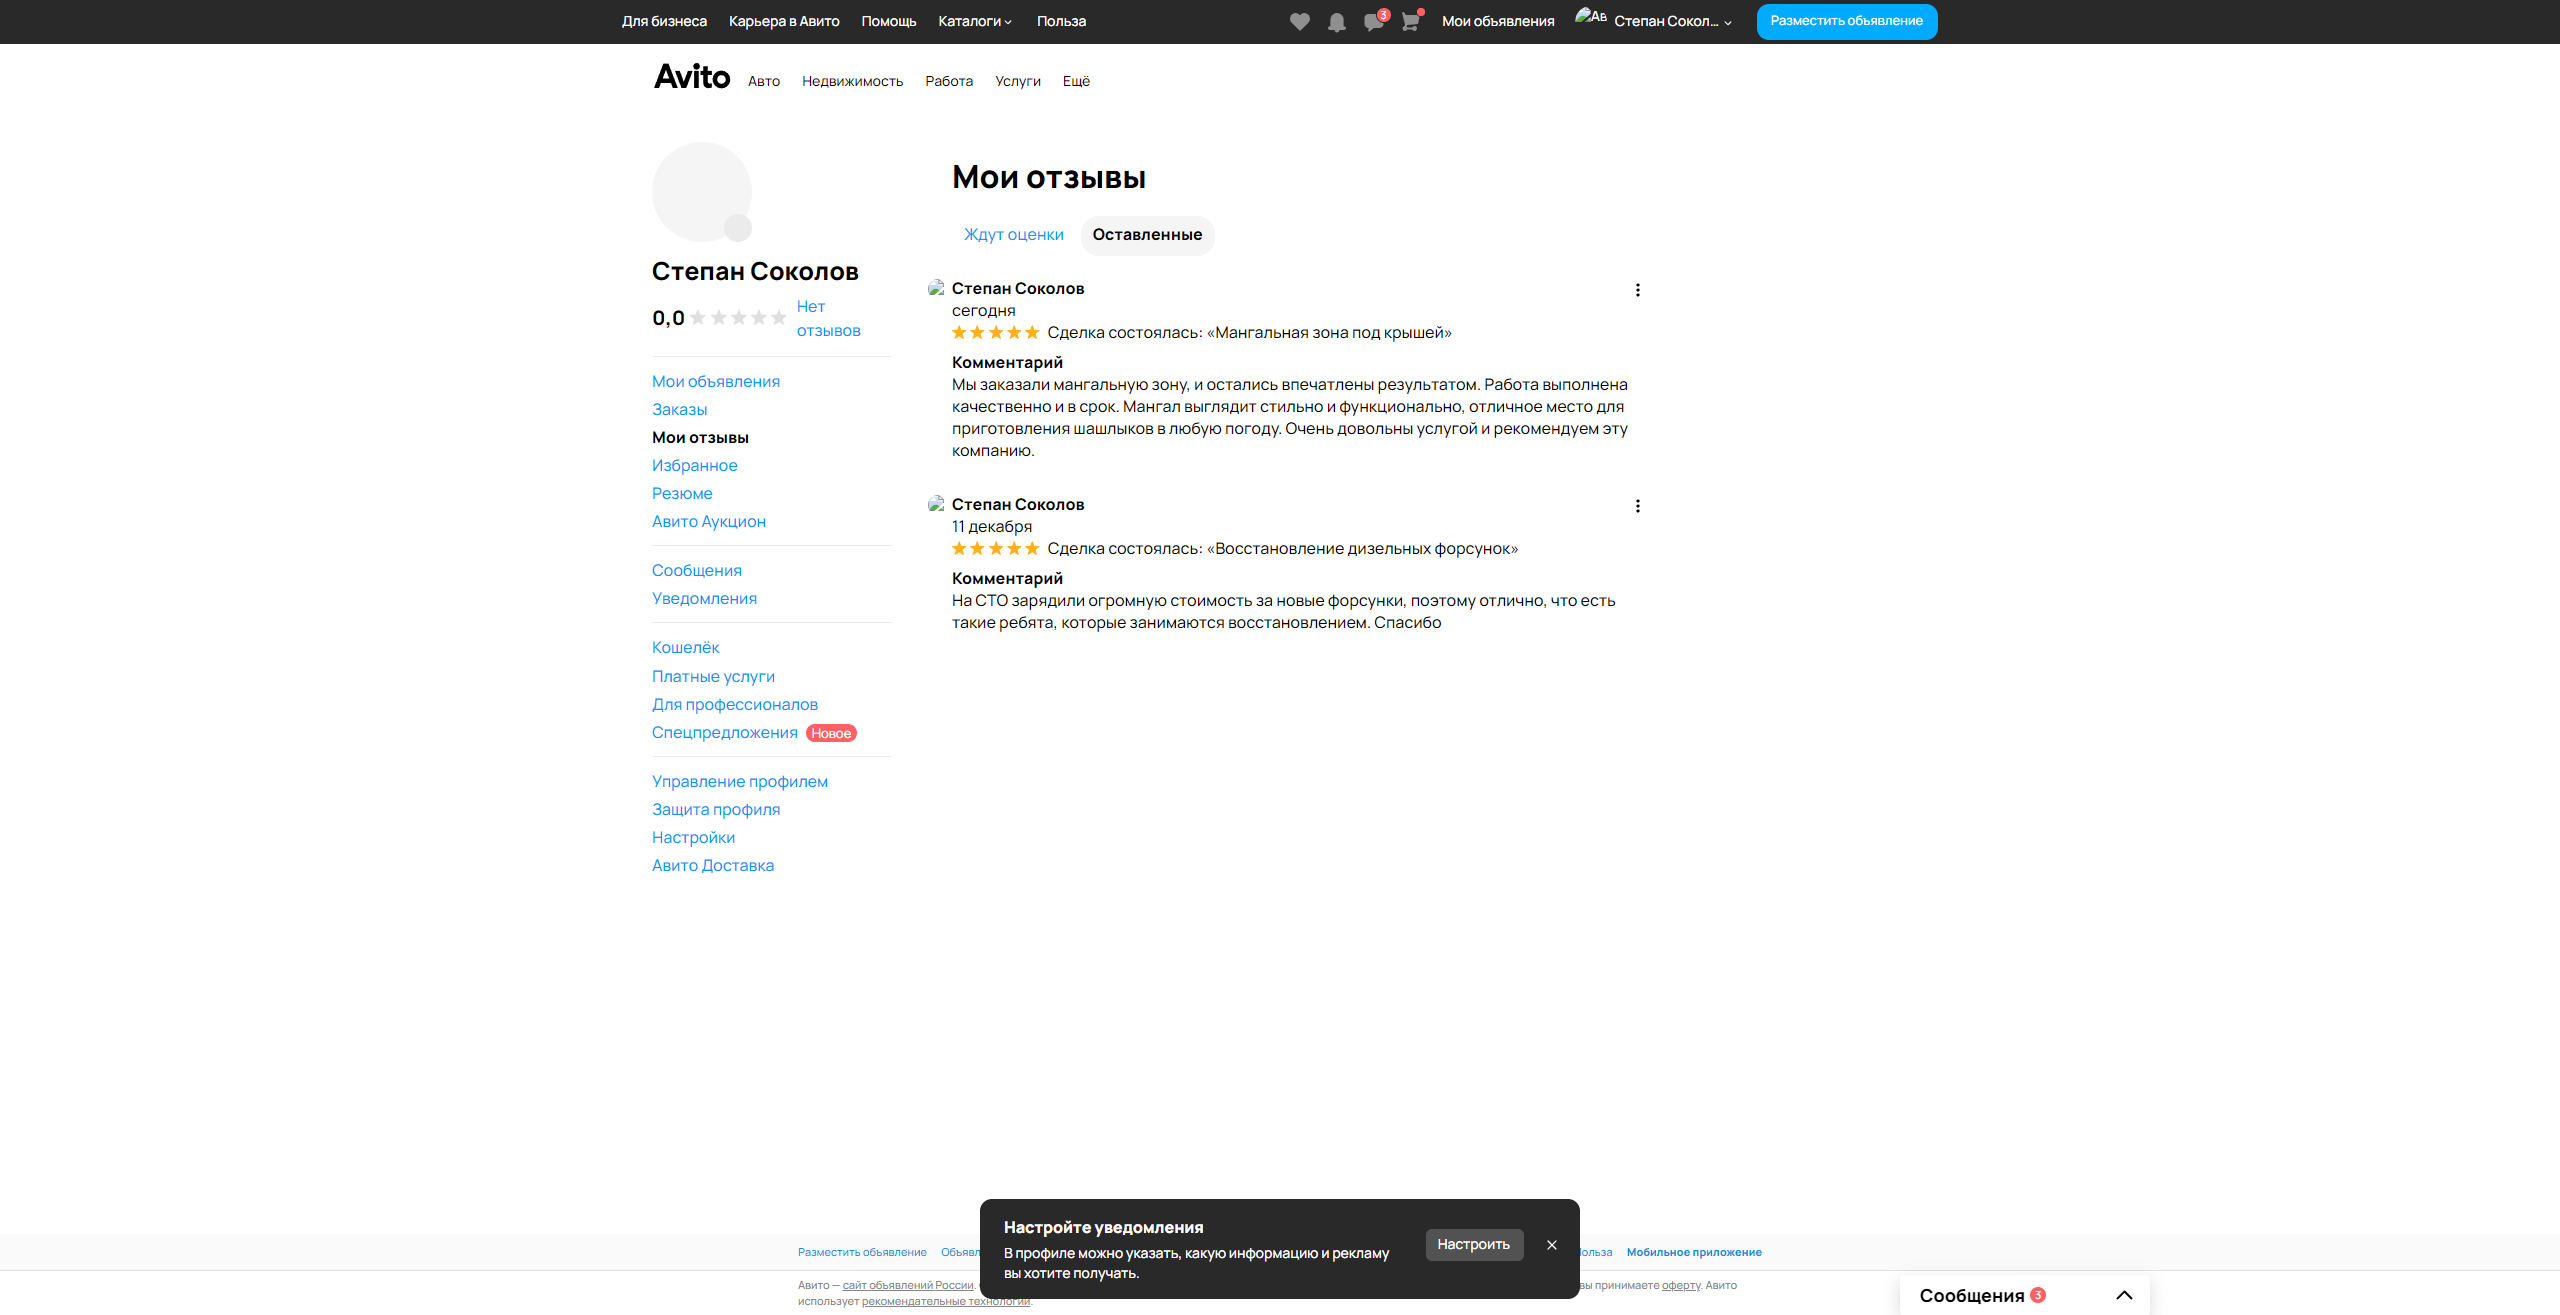Close the notification settings popup
2560x1315 pixels.
[1551, 1245]
